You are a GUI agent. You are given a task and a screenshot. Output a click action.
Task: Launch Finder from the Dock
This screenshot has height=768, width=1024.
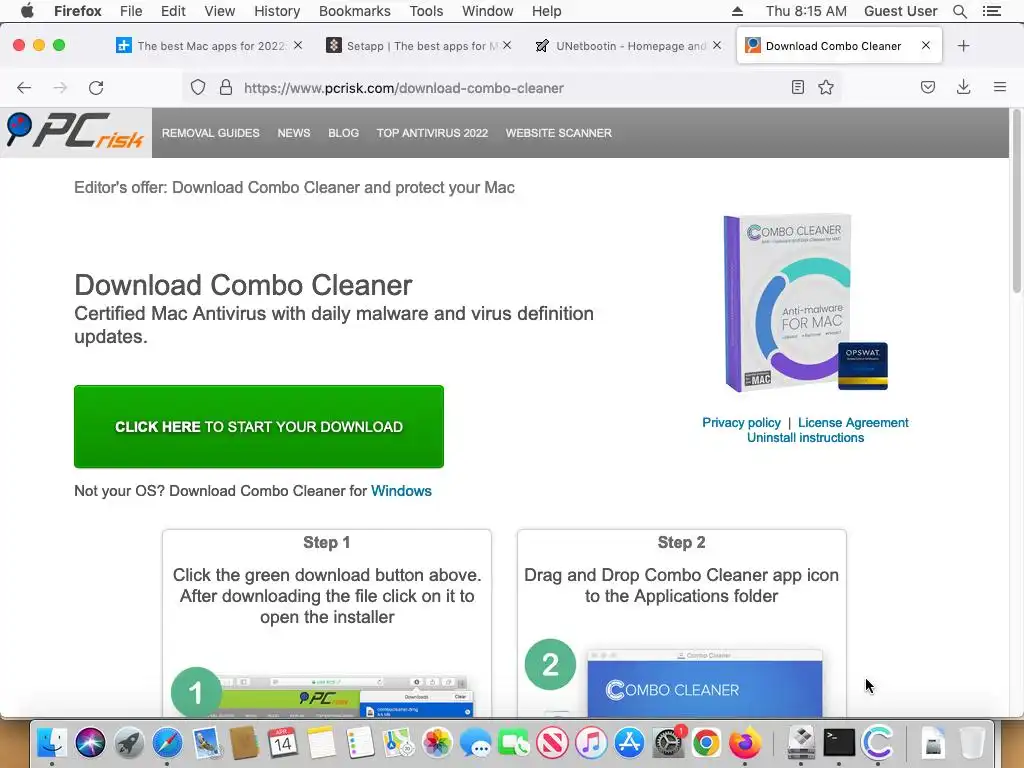point(52,743)
